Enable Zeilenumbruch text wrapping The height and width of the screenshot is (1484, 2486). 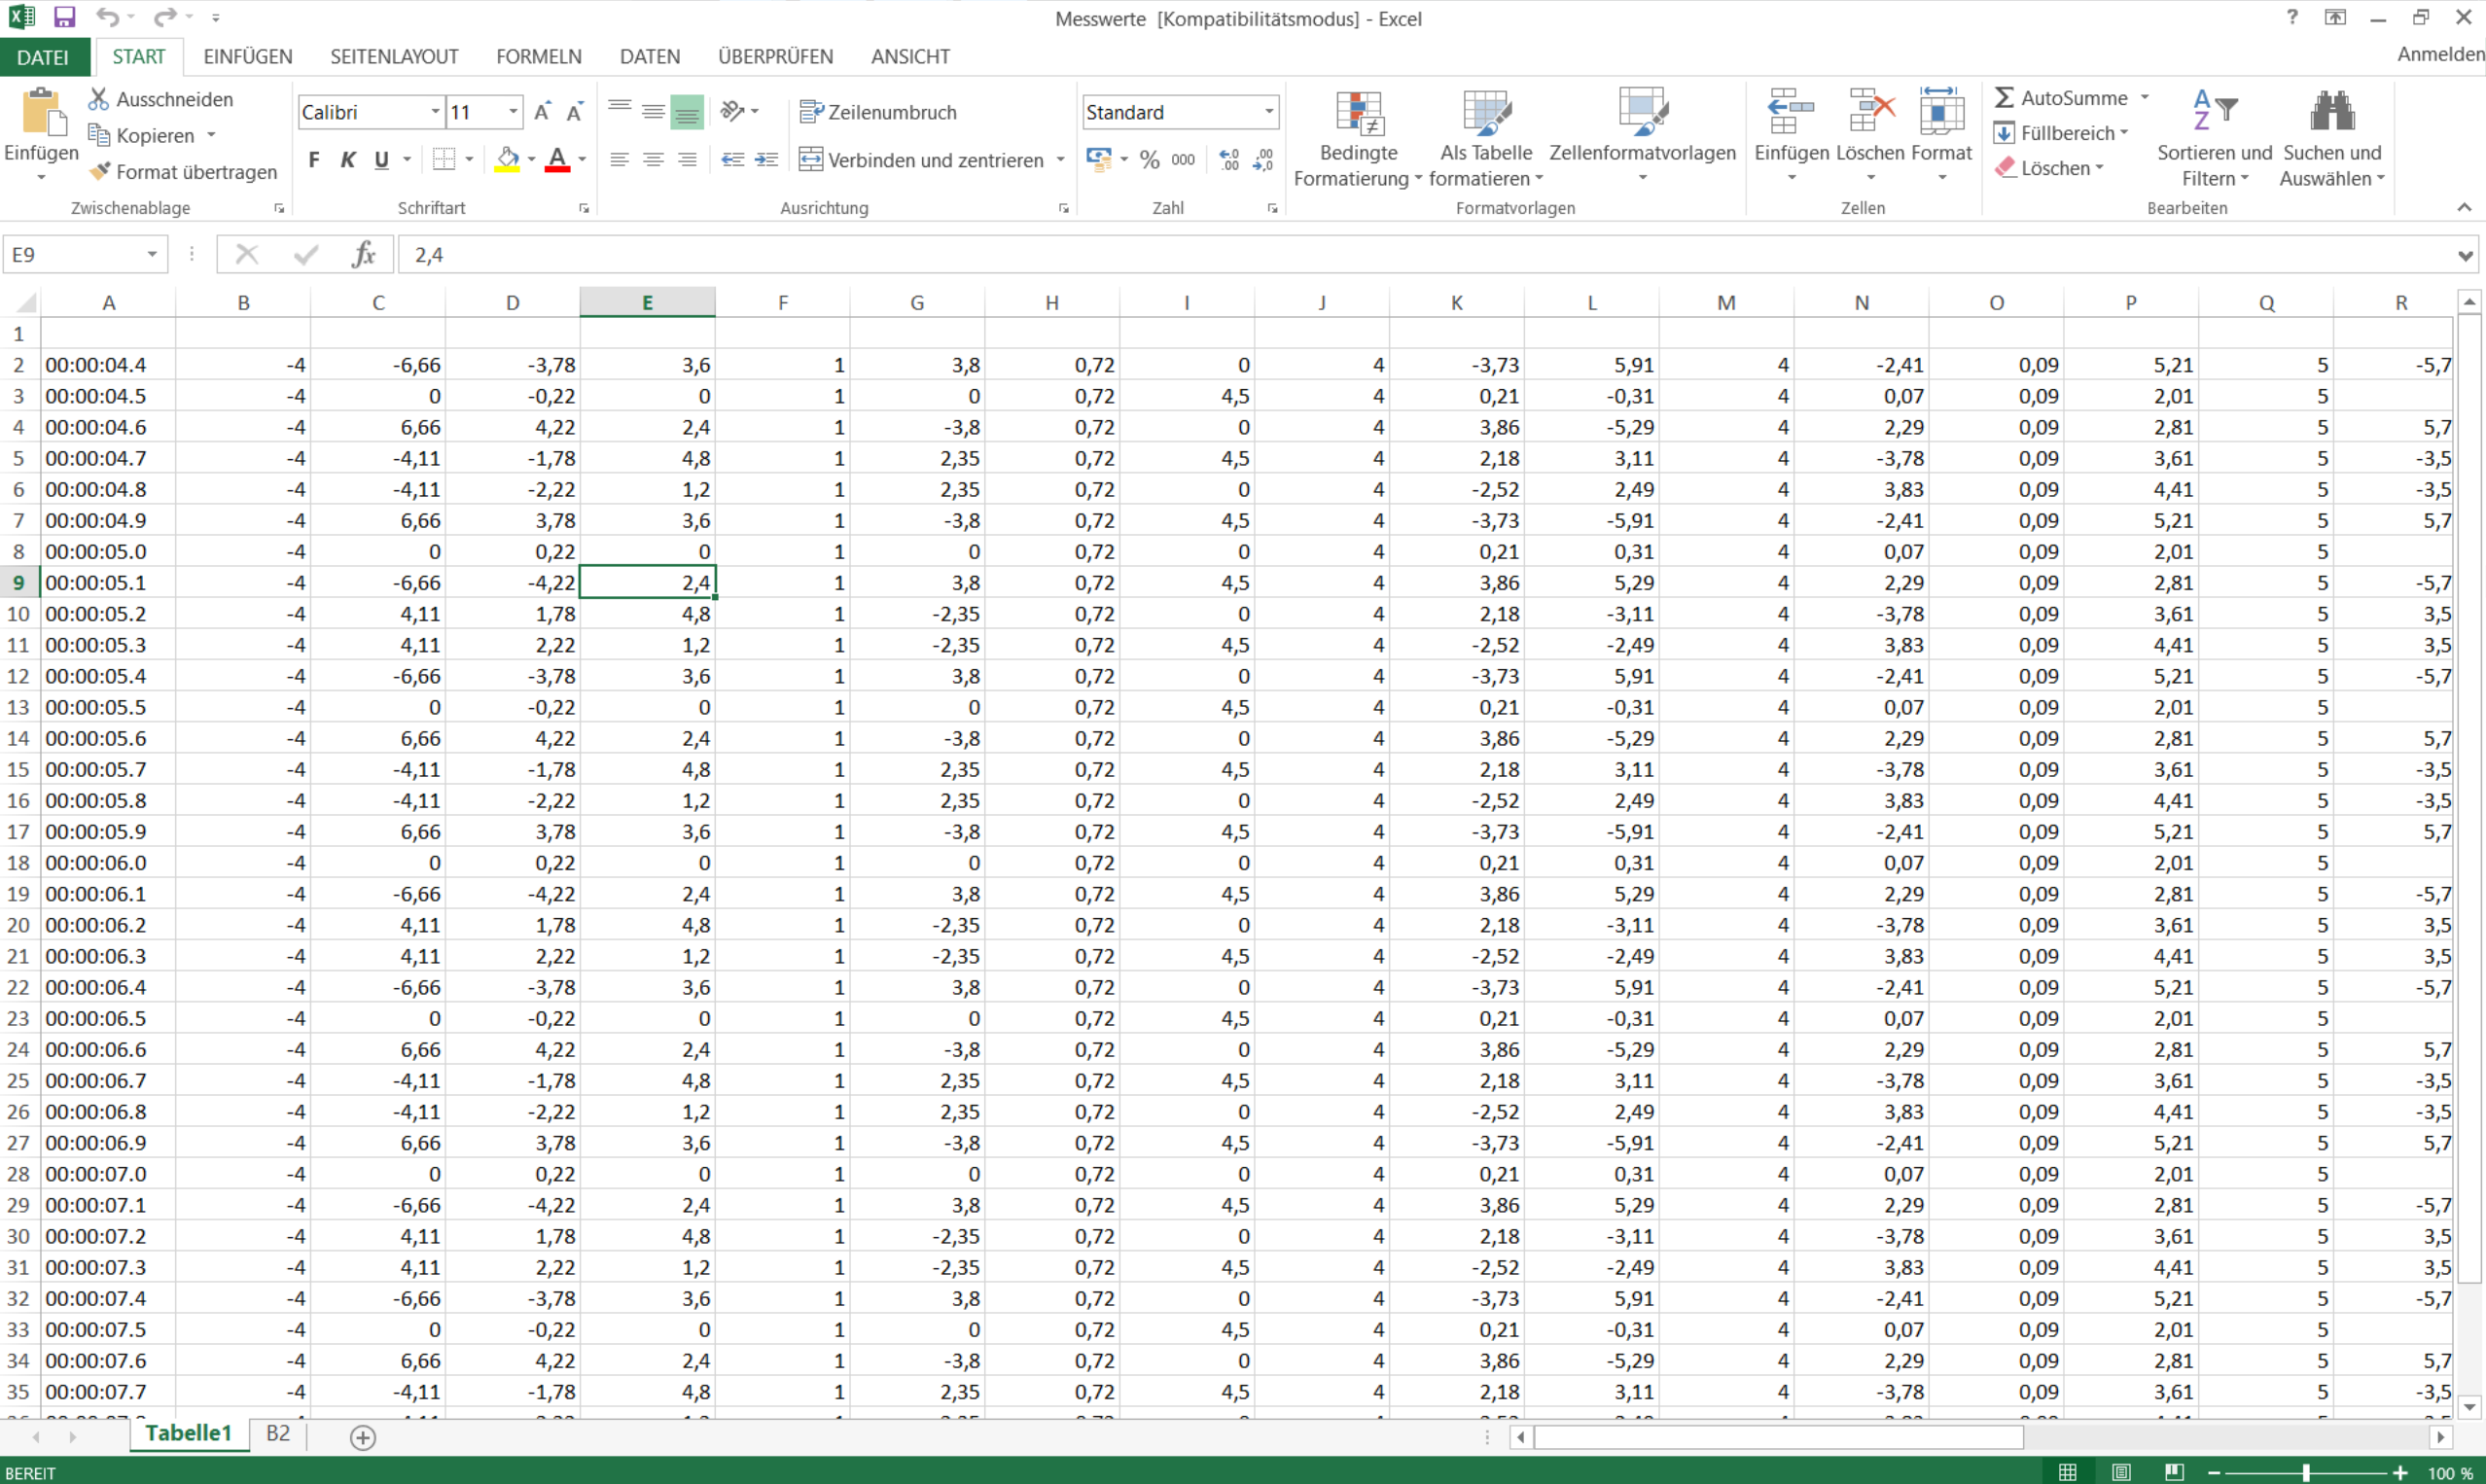(878, 112)
